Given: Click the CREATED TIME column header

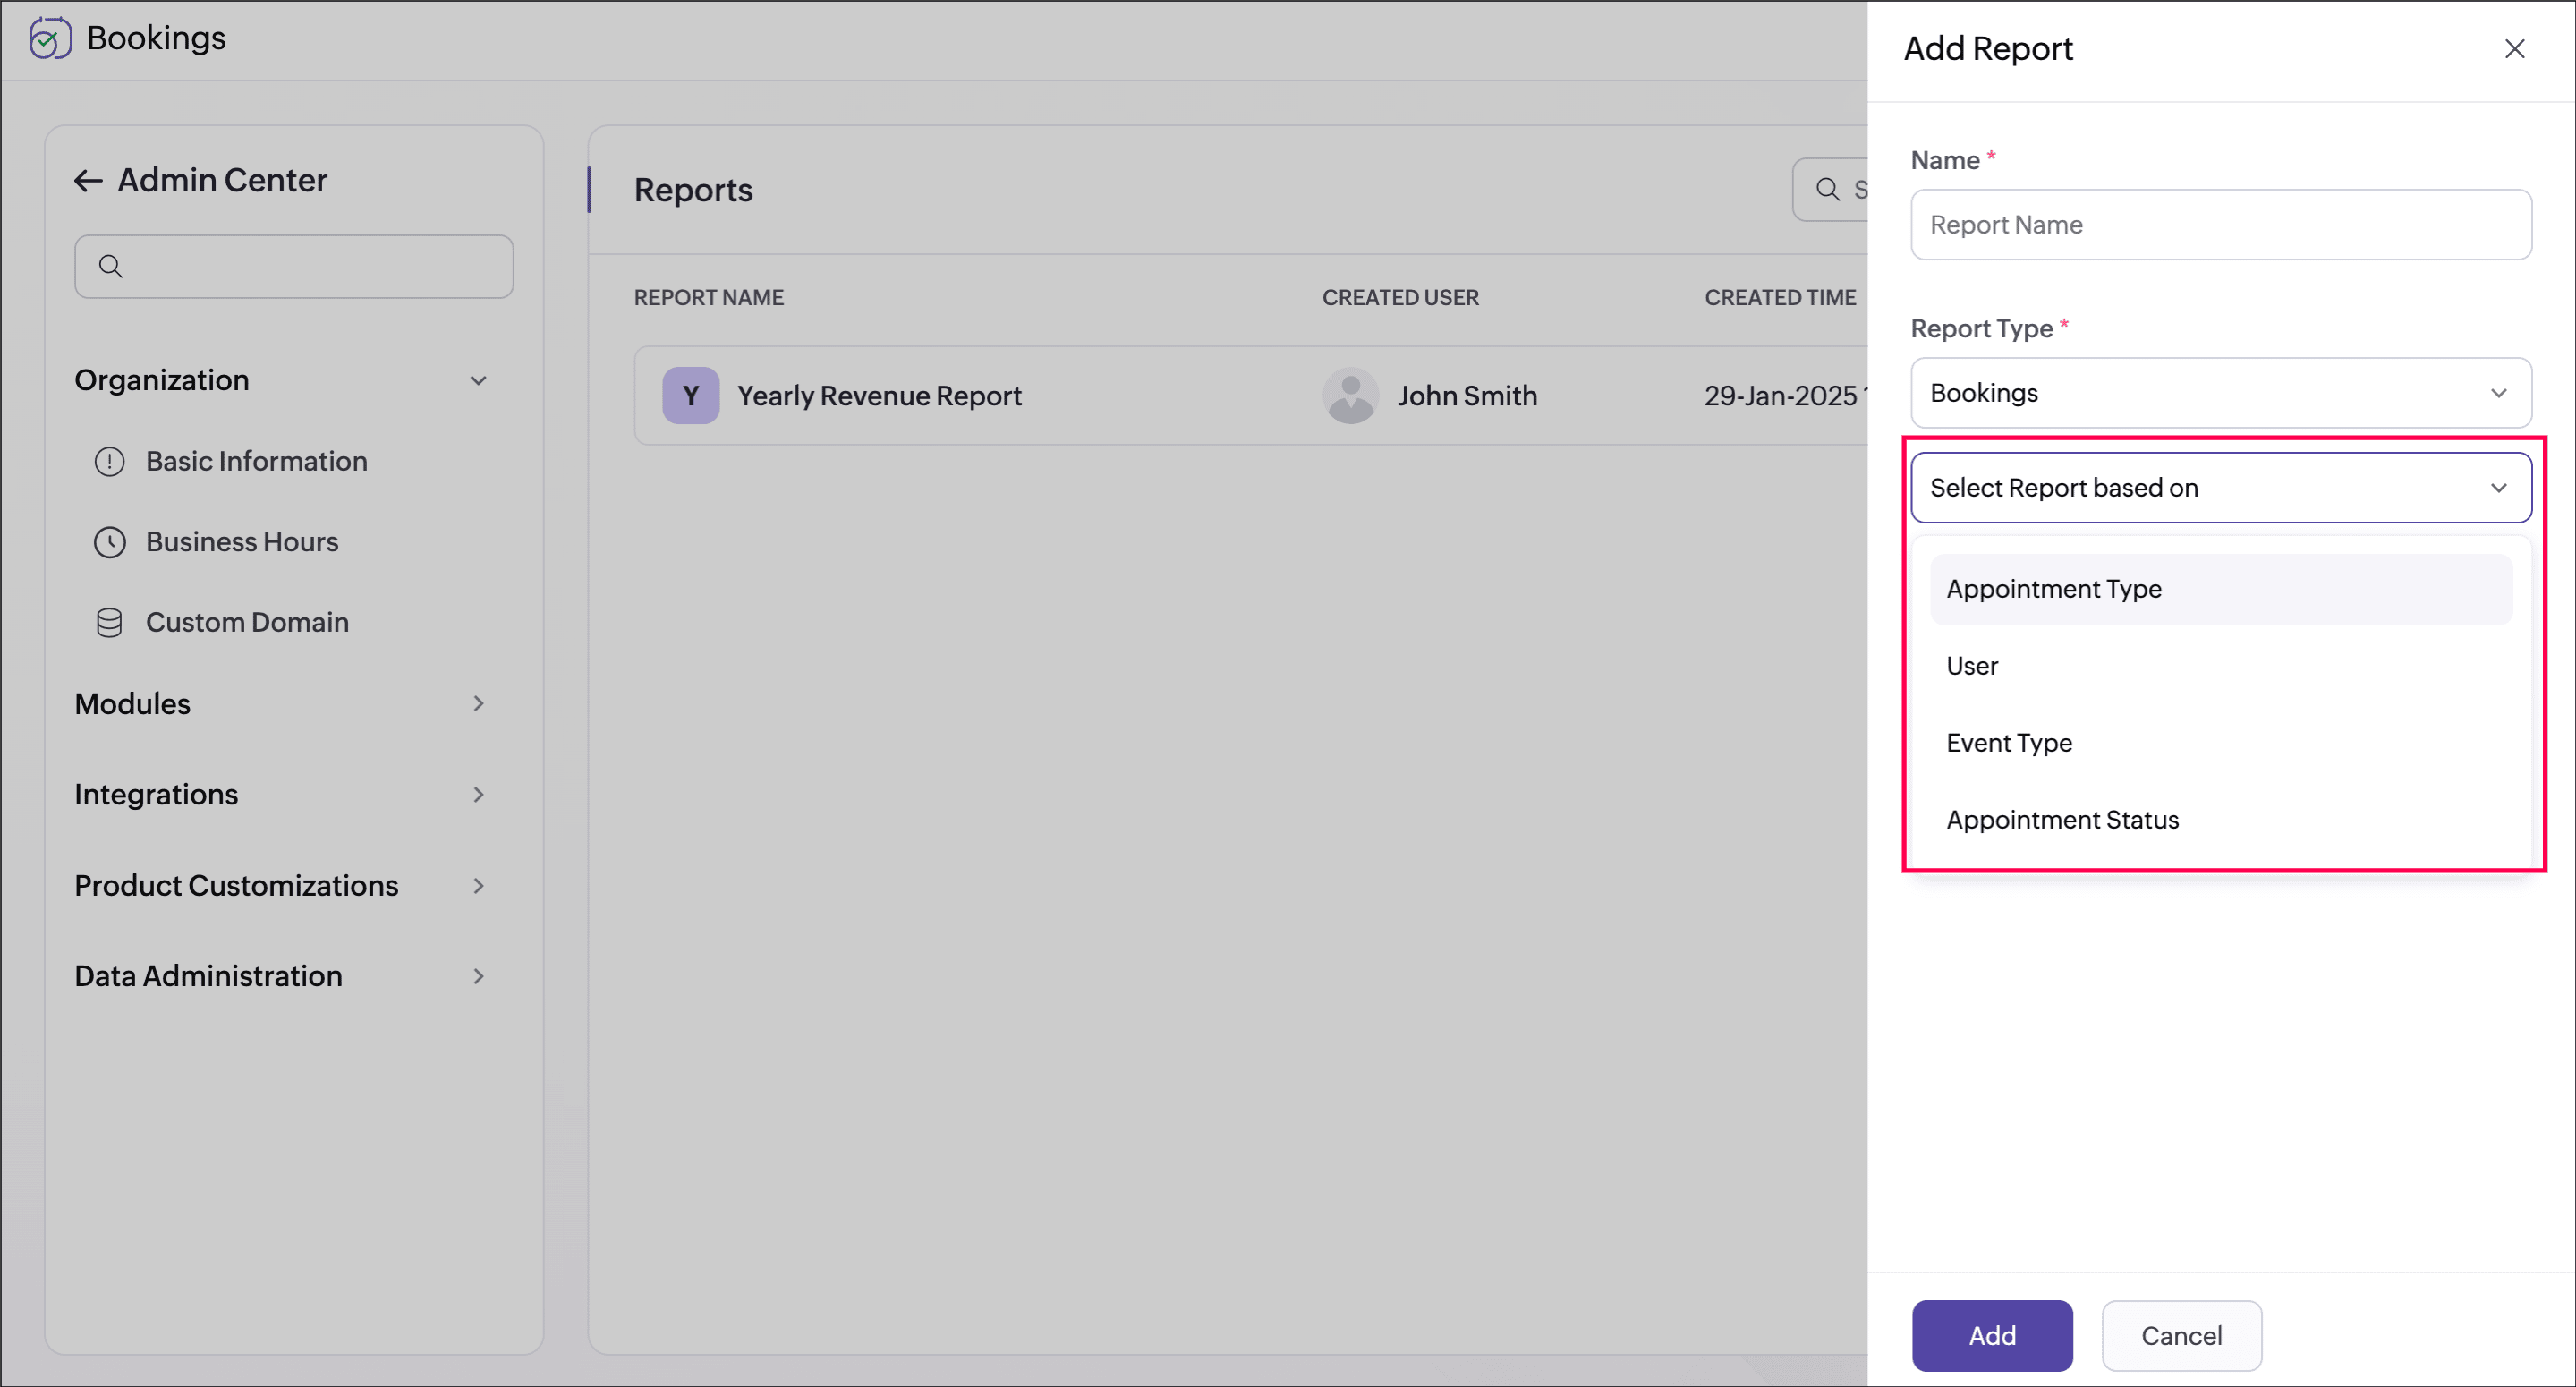Looking at the screenshot, I should click(x=1780, y=298).
